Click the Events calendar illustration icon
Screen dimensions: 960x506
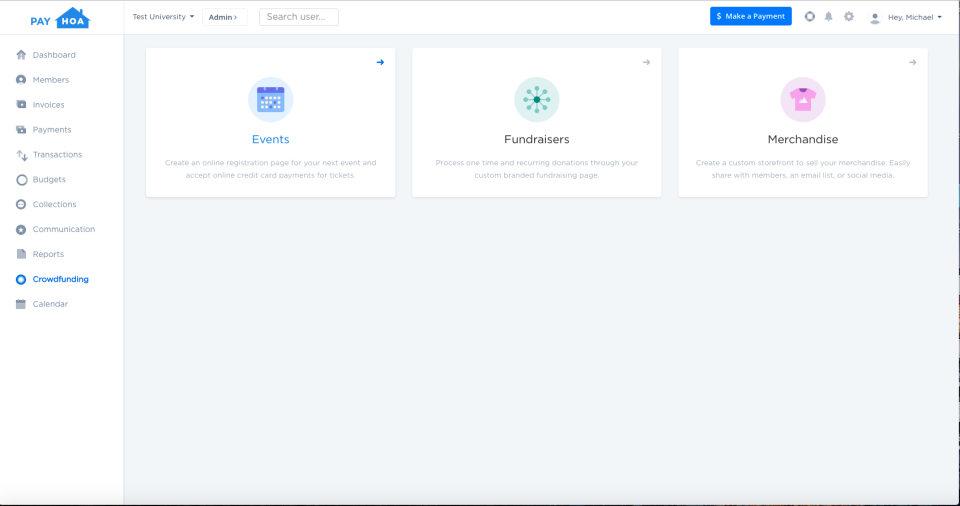(271, 99)
